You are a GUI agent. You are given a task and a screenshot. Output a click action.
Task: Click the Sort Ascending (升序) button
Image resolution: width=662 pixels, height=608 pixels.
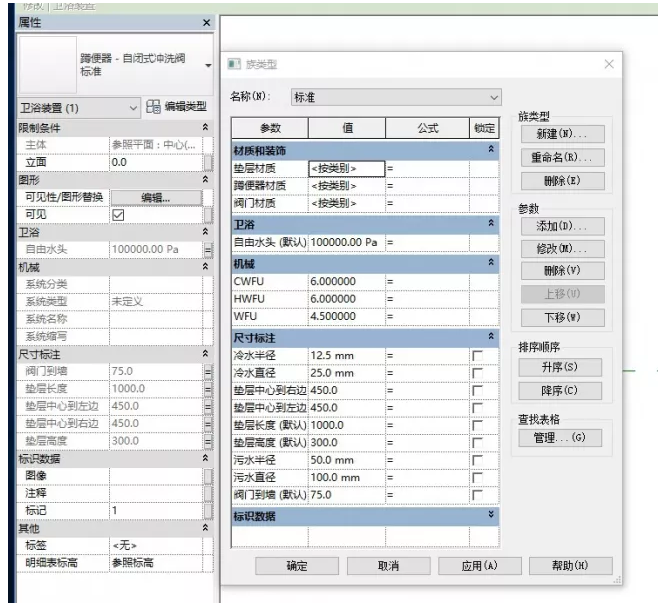click(560, 367)
